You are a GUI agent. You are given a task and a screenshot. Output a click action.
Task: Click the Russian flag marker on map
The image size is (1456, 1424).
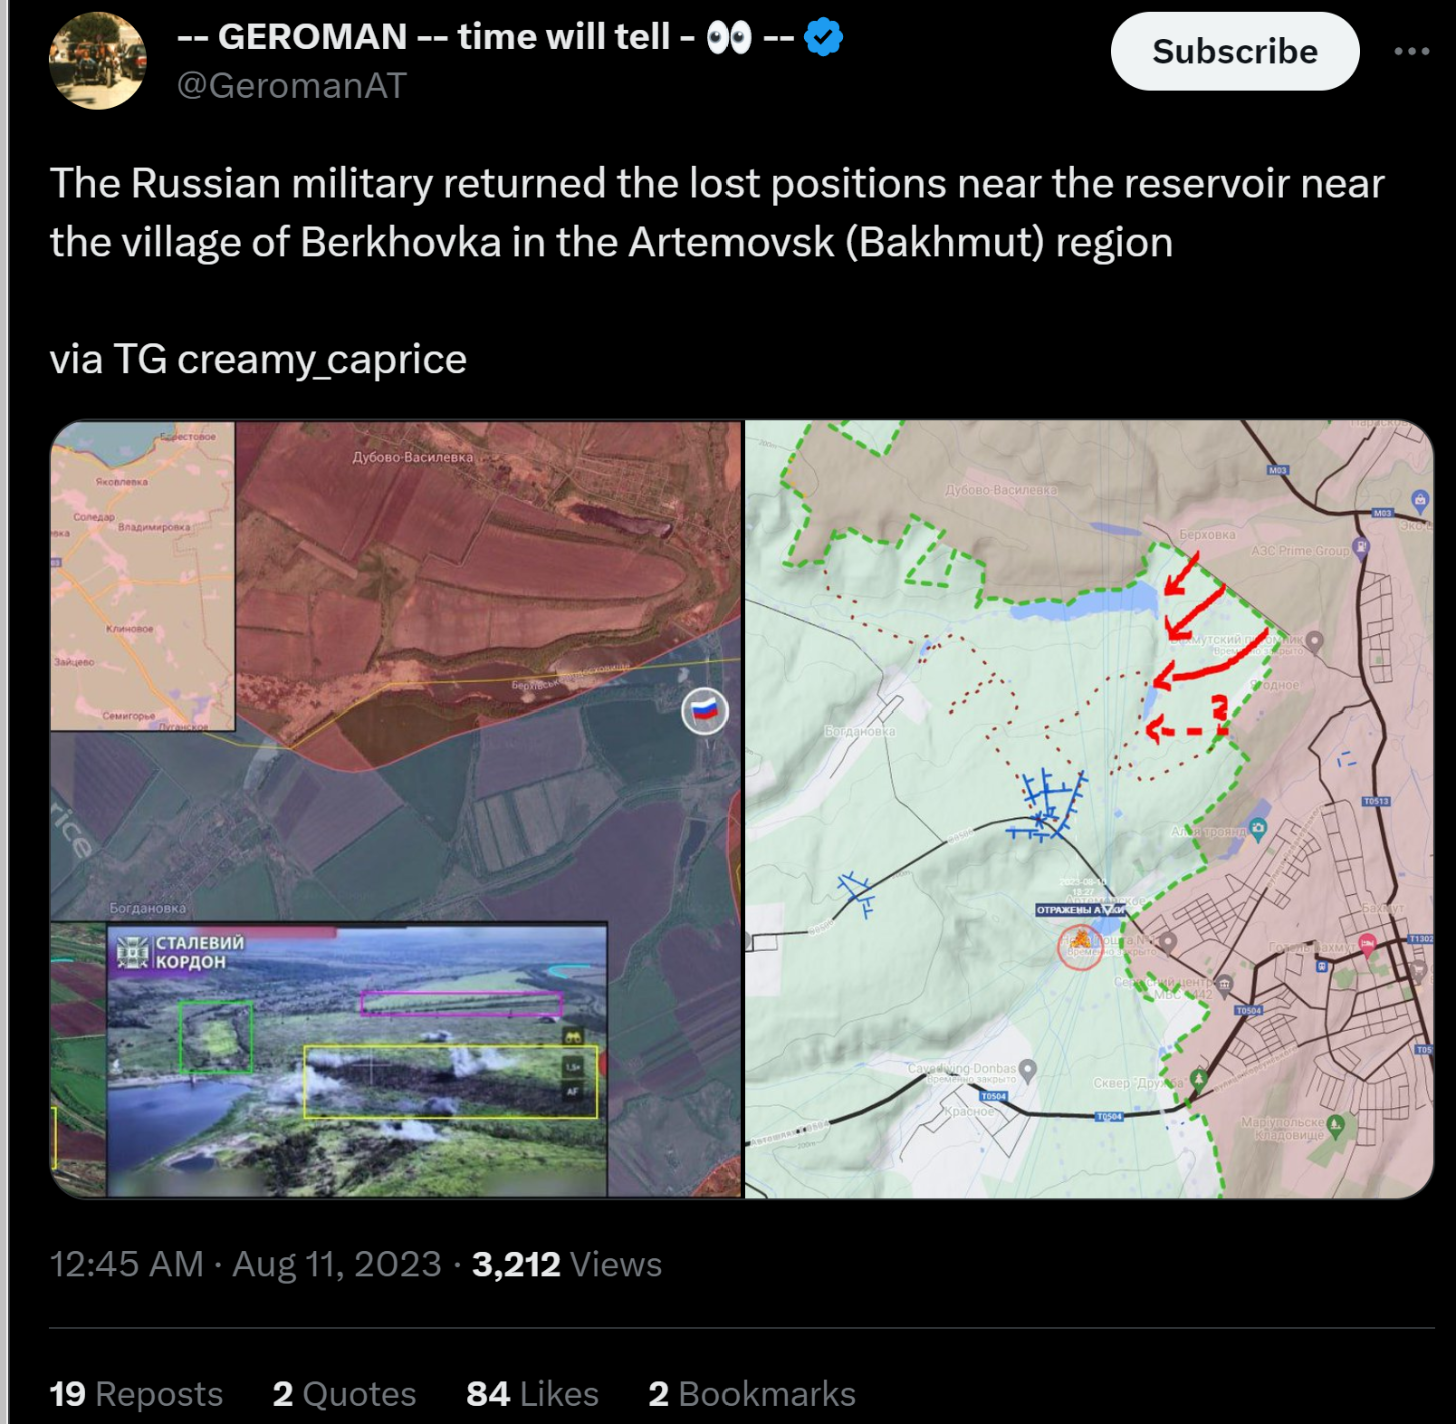click(705, 711)
